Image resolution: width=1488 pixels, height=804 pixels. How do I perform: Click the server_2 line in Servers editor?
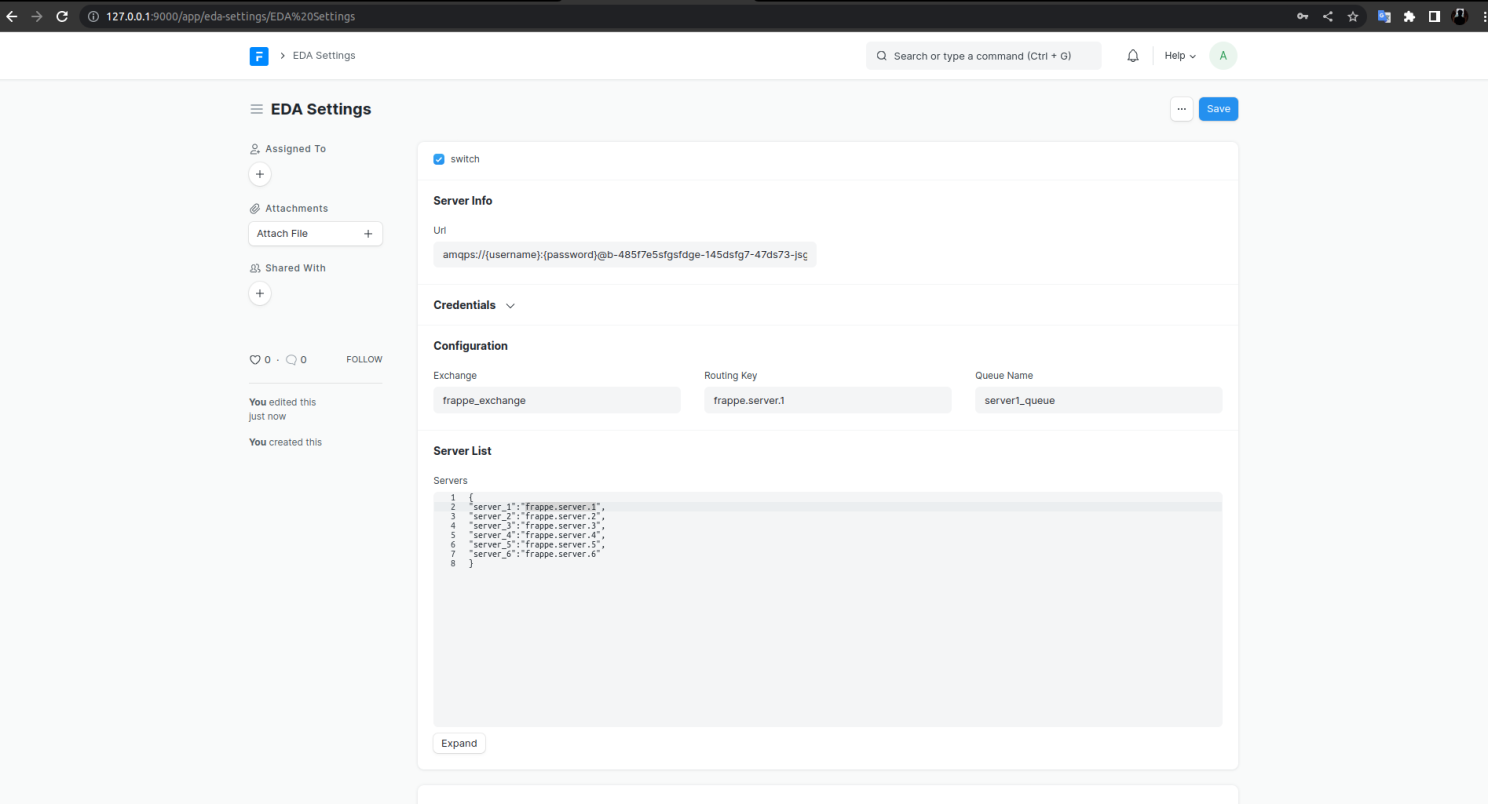[x=537, y=517]
